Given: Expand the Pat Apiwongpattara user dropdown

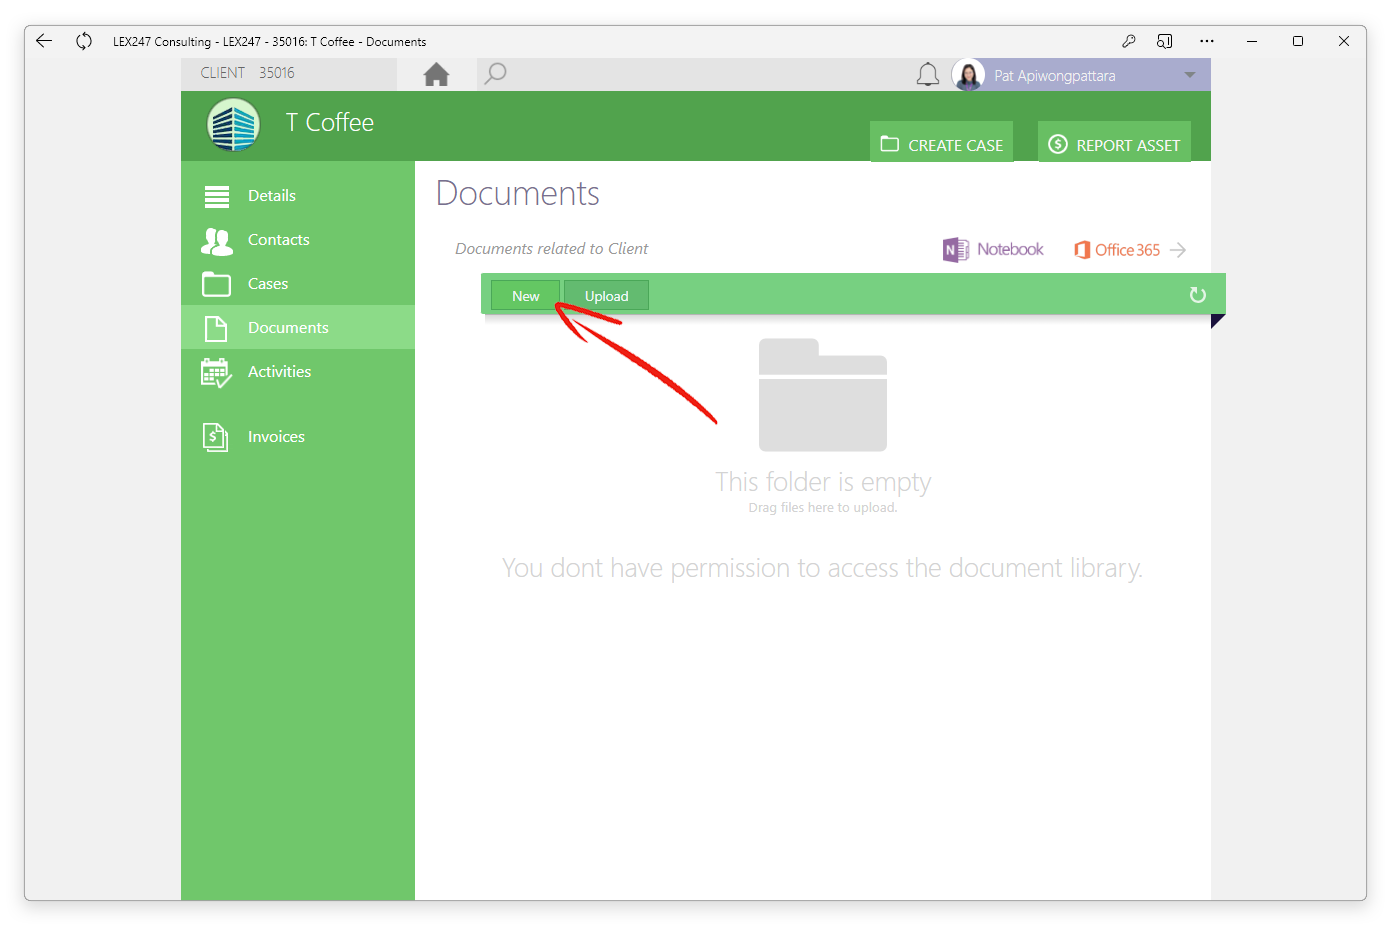Looking at the screenshot, I should click(1189, 75).
